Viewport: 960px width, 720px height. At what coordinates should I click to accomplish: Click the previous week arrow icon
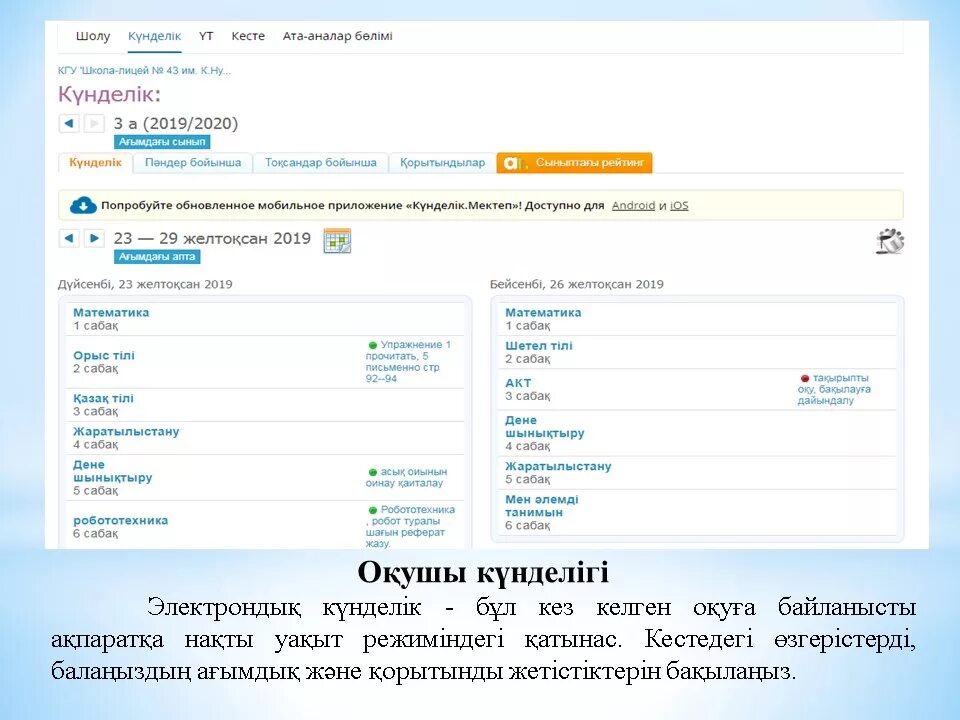[68, 239]
